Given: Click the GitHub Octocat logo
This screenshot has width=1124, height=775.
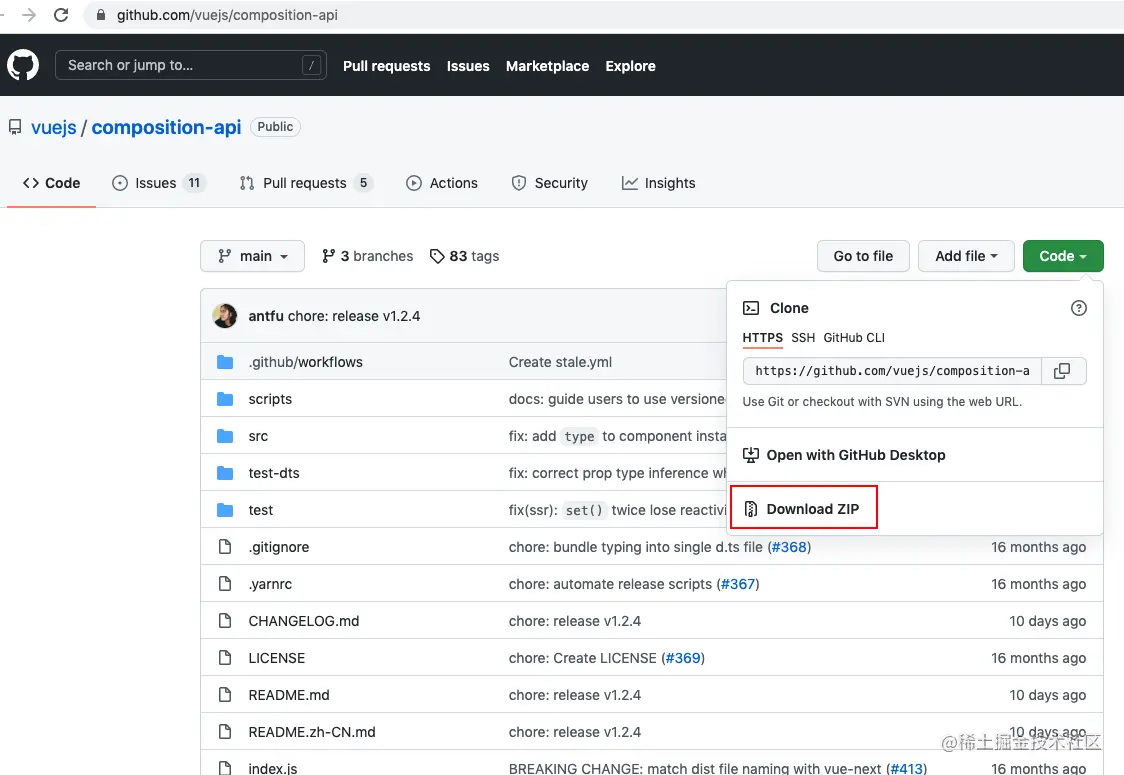Looking at the screenshot, I should (x=23, y=65).
